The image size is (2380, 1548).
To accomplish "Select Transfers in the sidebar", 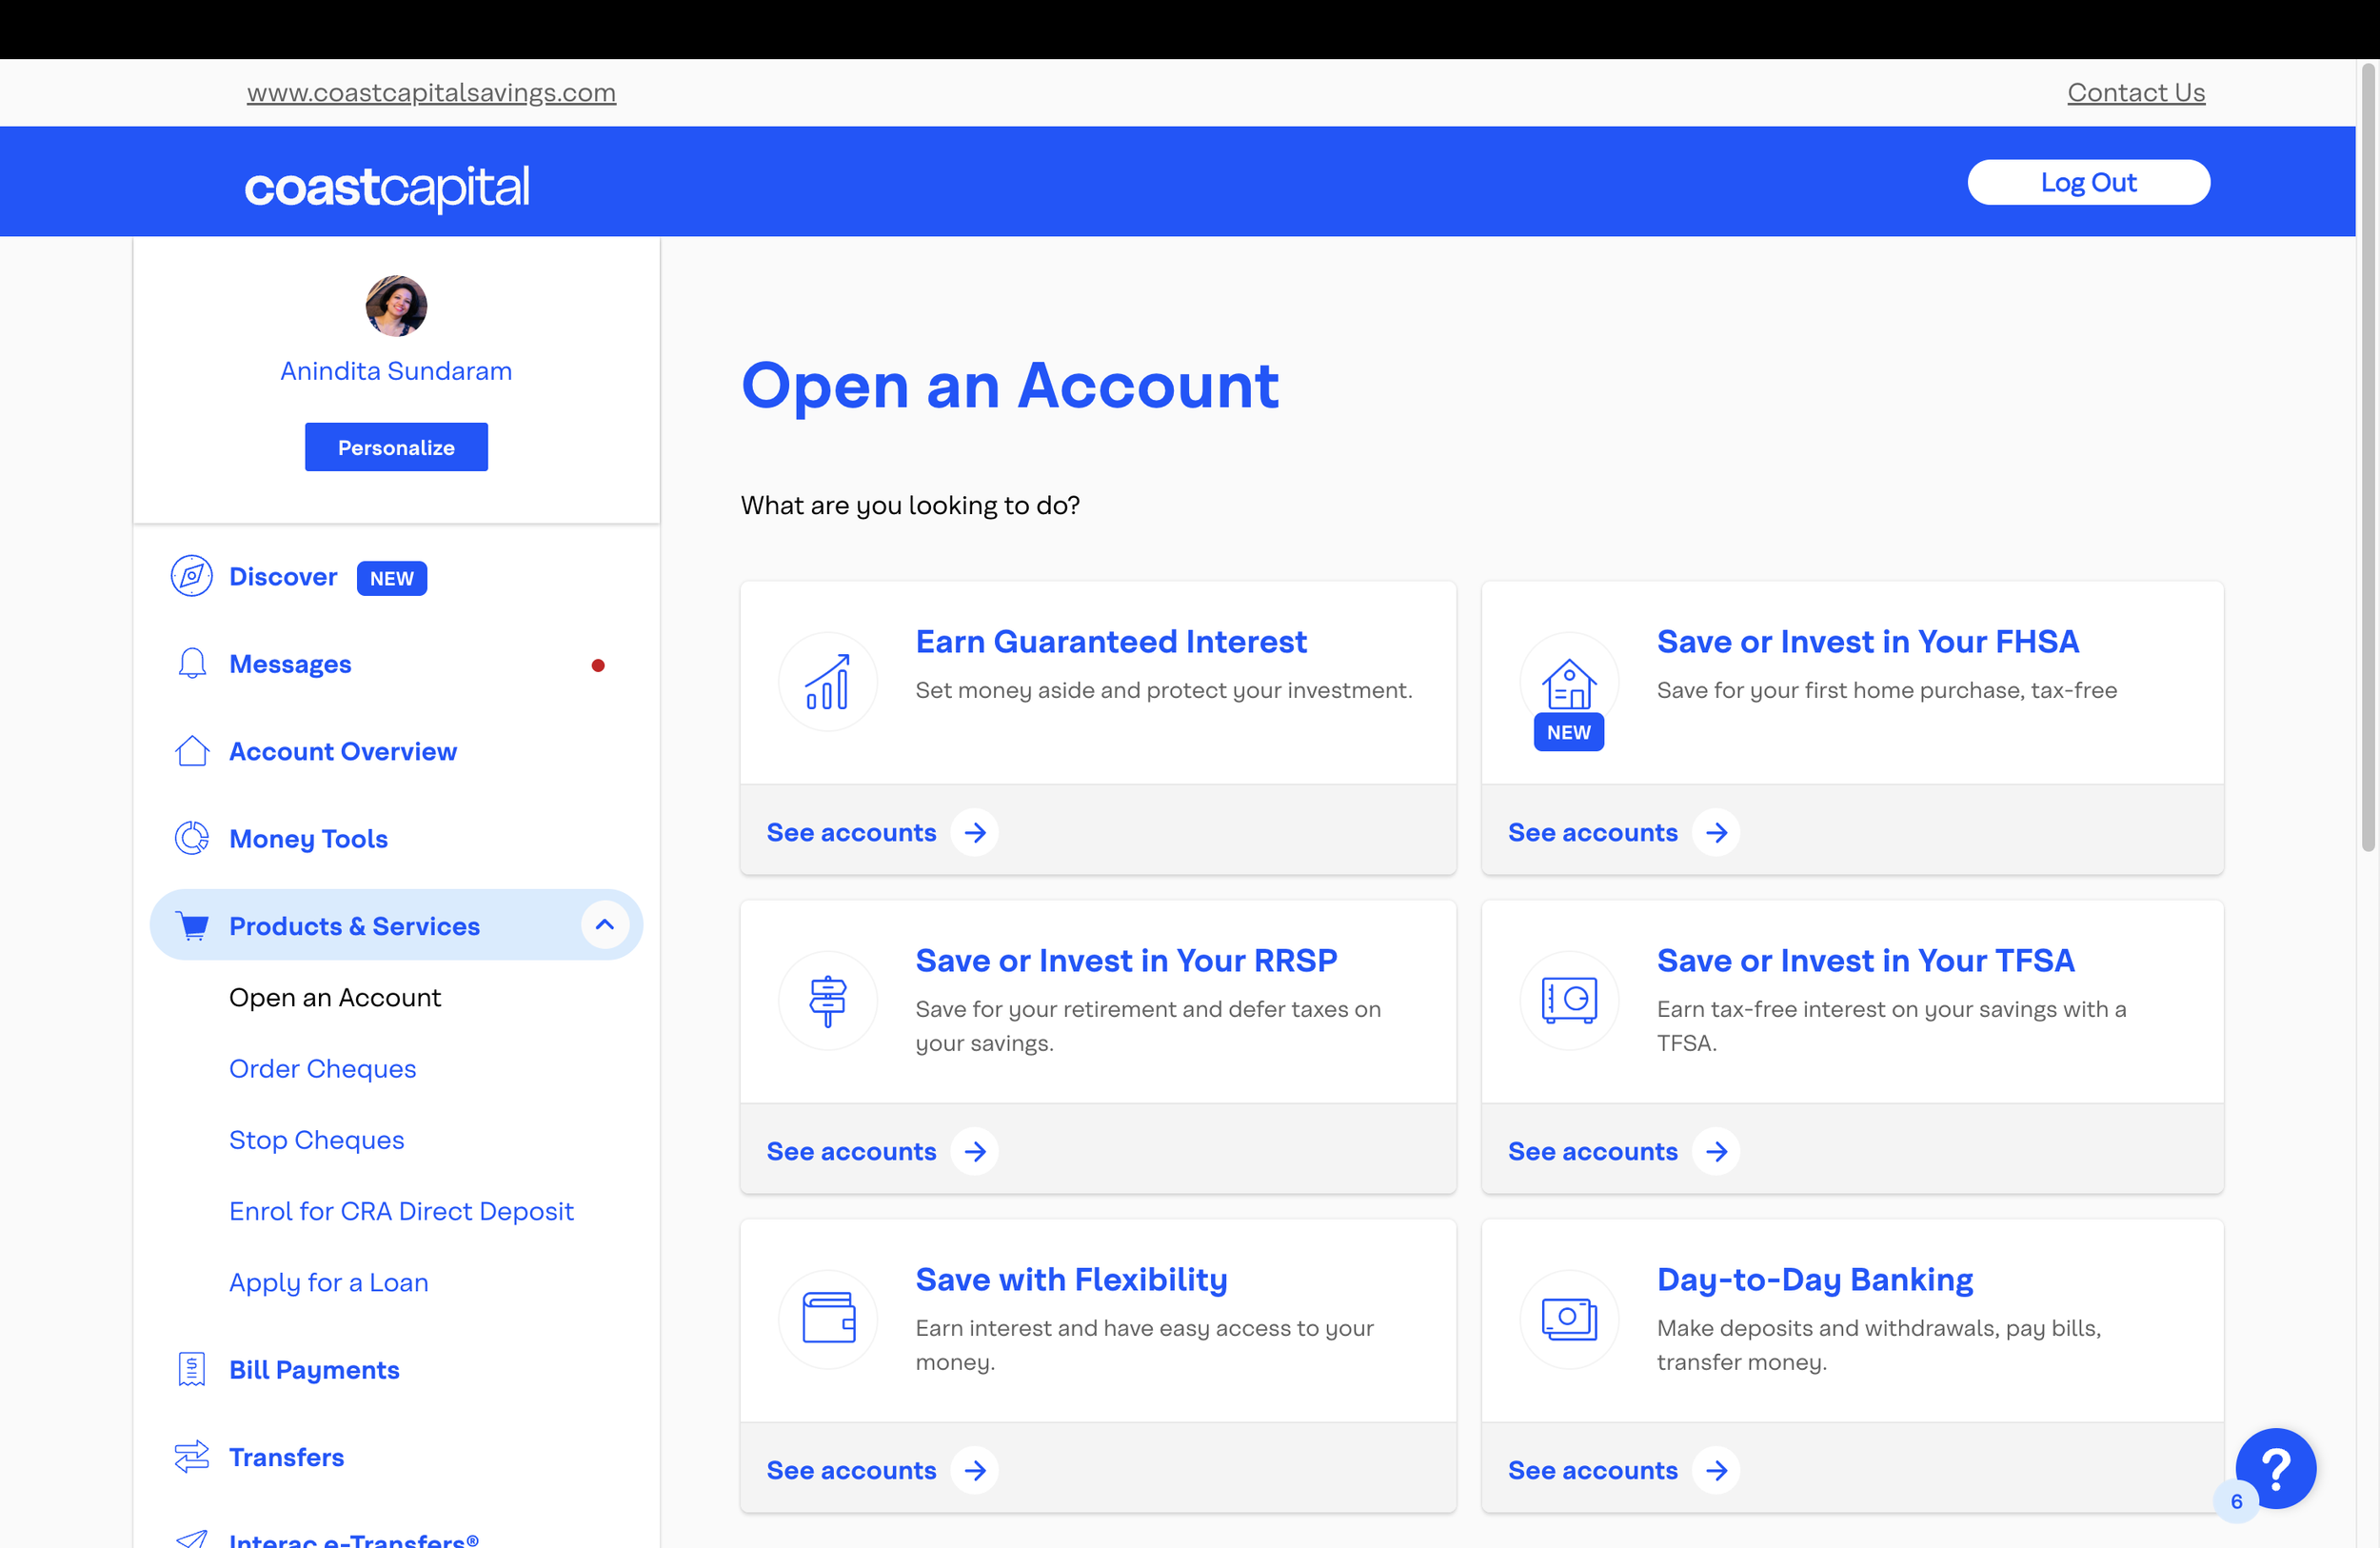I will [286, 1457].
